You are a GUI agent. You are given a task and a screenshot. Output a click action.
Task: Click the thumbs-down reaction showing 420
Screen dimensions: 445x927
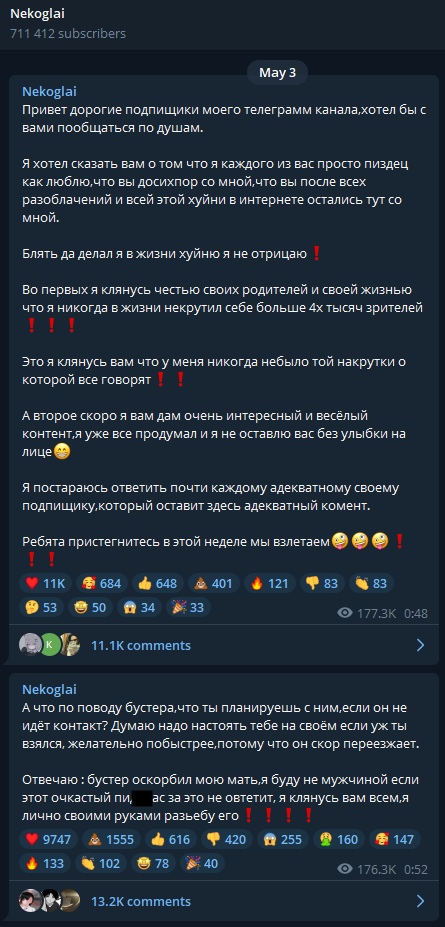pos(227,840)
